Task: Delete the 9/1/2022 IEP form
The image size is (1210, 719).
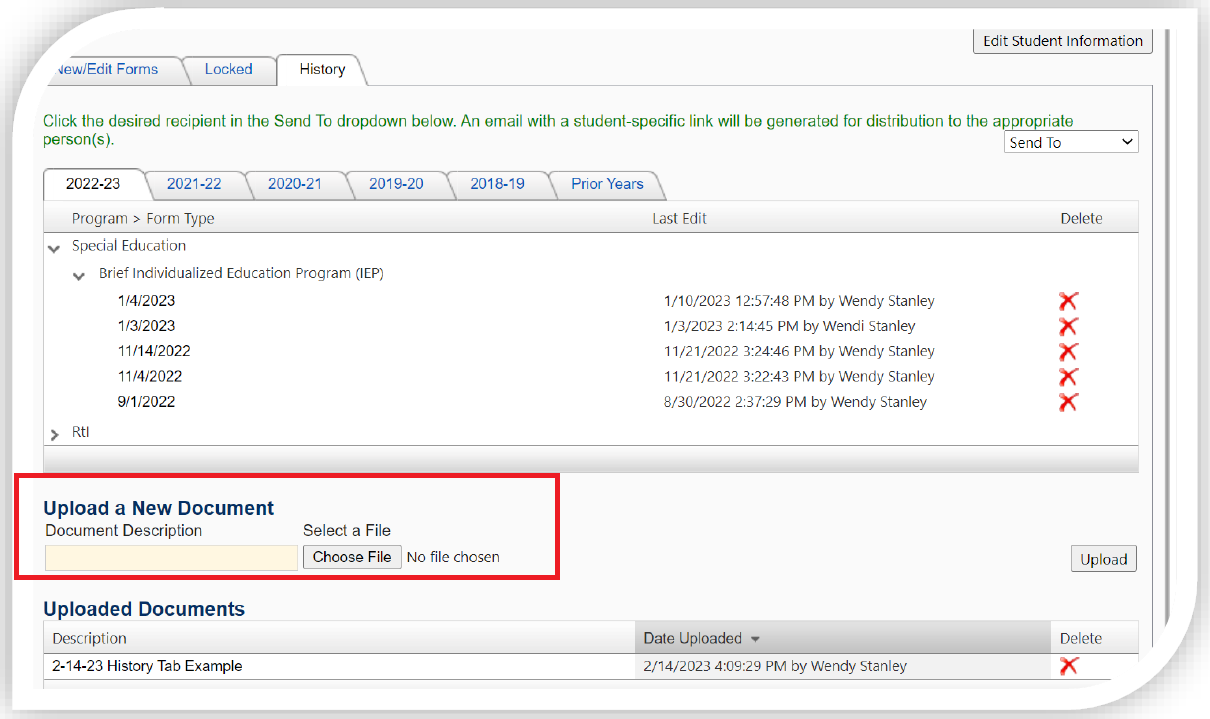Action: (x=1068, y=402)
